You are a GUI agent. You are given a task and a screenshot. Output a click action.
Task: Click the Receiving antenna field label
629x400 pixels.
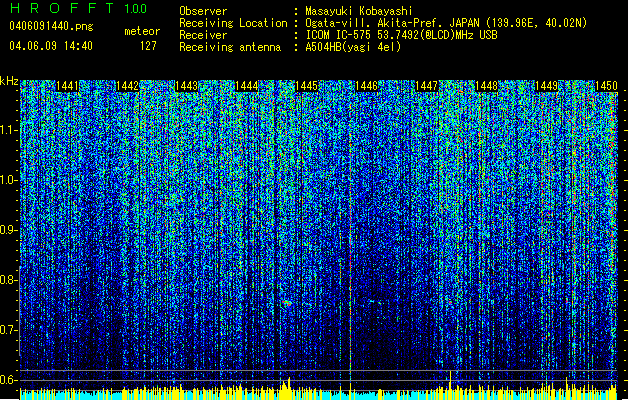click(x=230, y=47)
